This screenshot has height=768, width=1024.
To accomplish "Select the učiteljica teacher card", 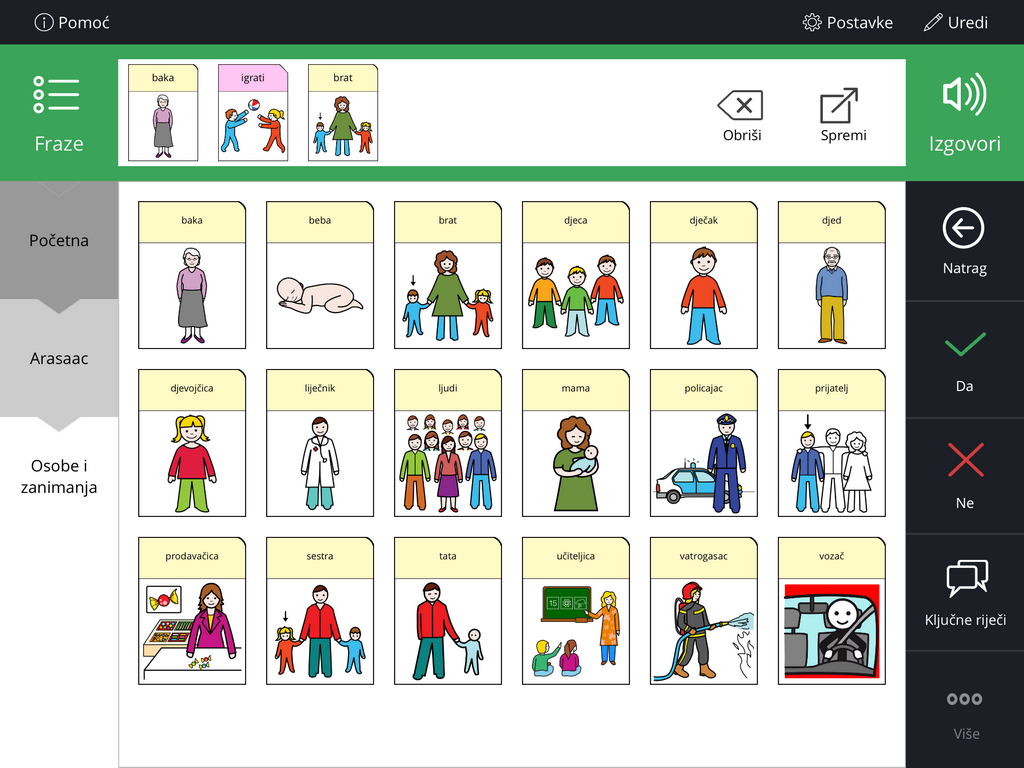I will click(x=575, y=611).
